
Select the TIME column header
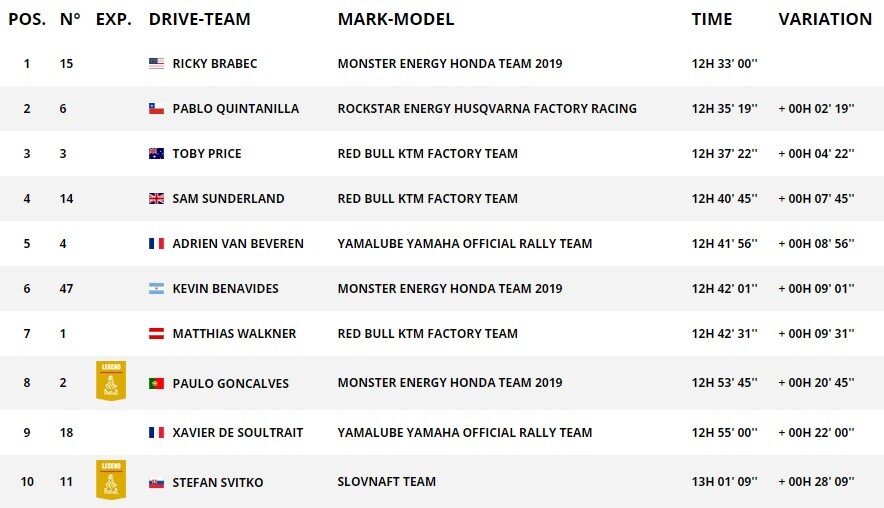coord(712,19)
